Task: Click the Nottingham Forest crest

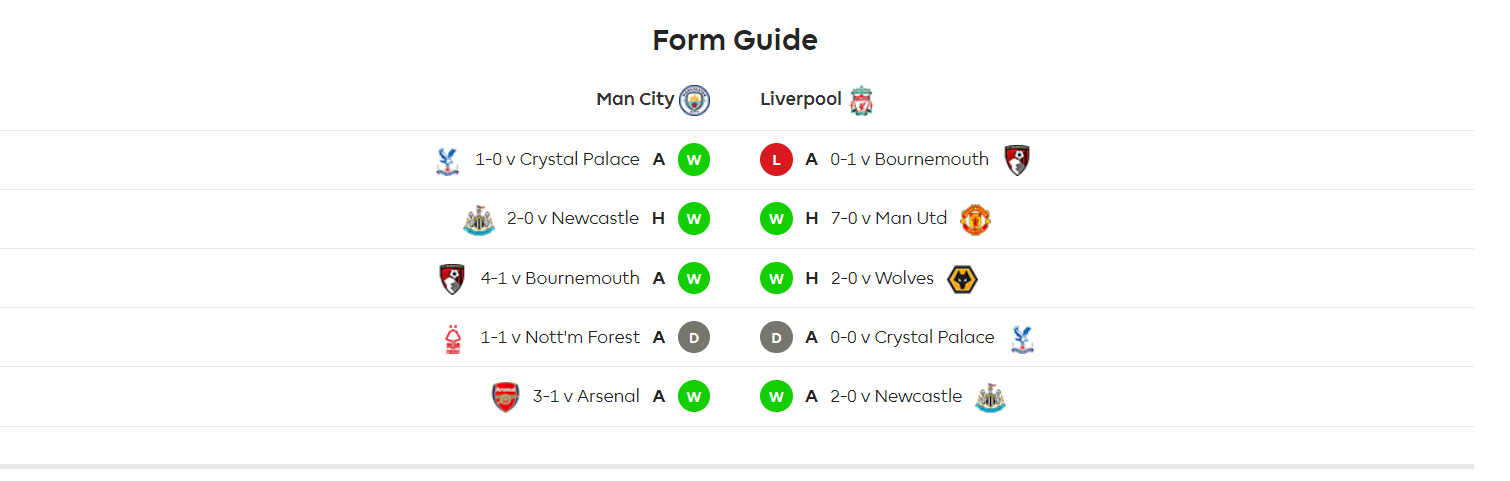Action: [x=454, y=338]
